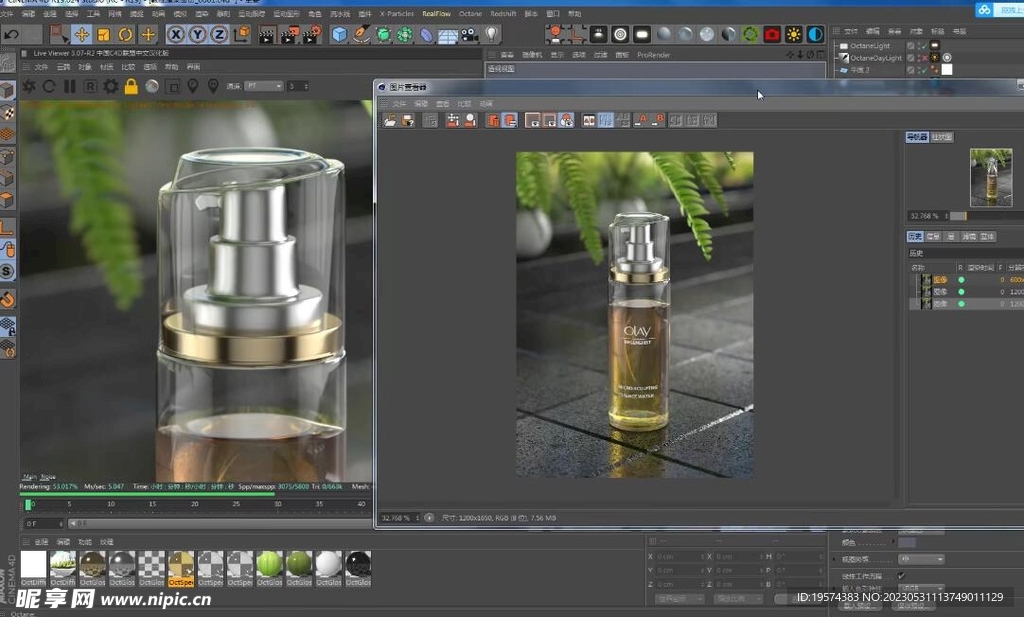
Task: Click the AB compare icon in Picture Viewer
Action: point(589,120)
